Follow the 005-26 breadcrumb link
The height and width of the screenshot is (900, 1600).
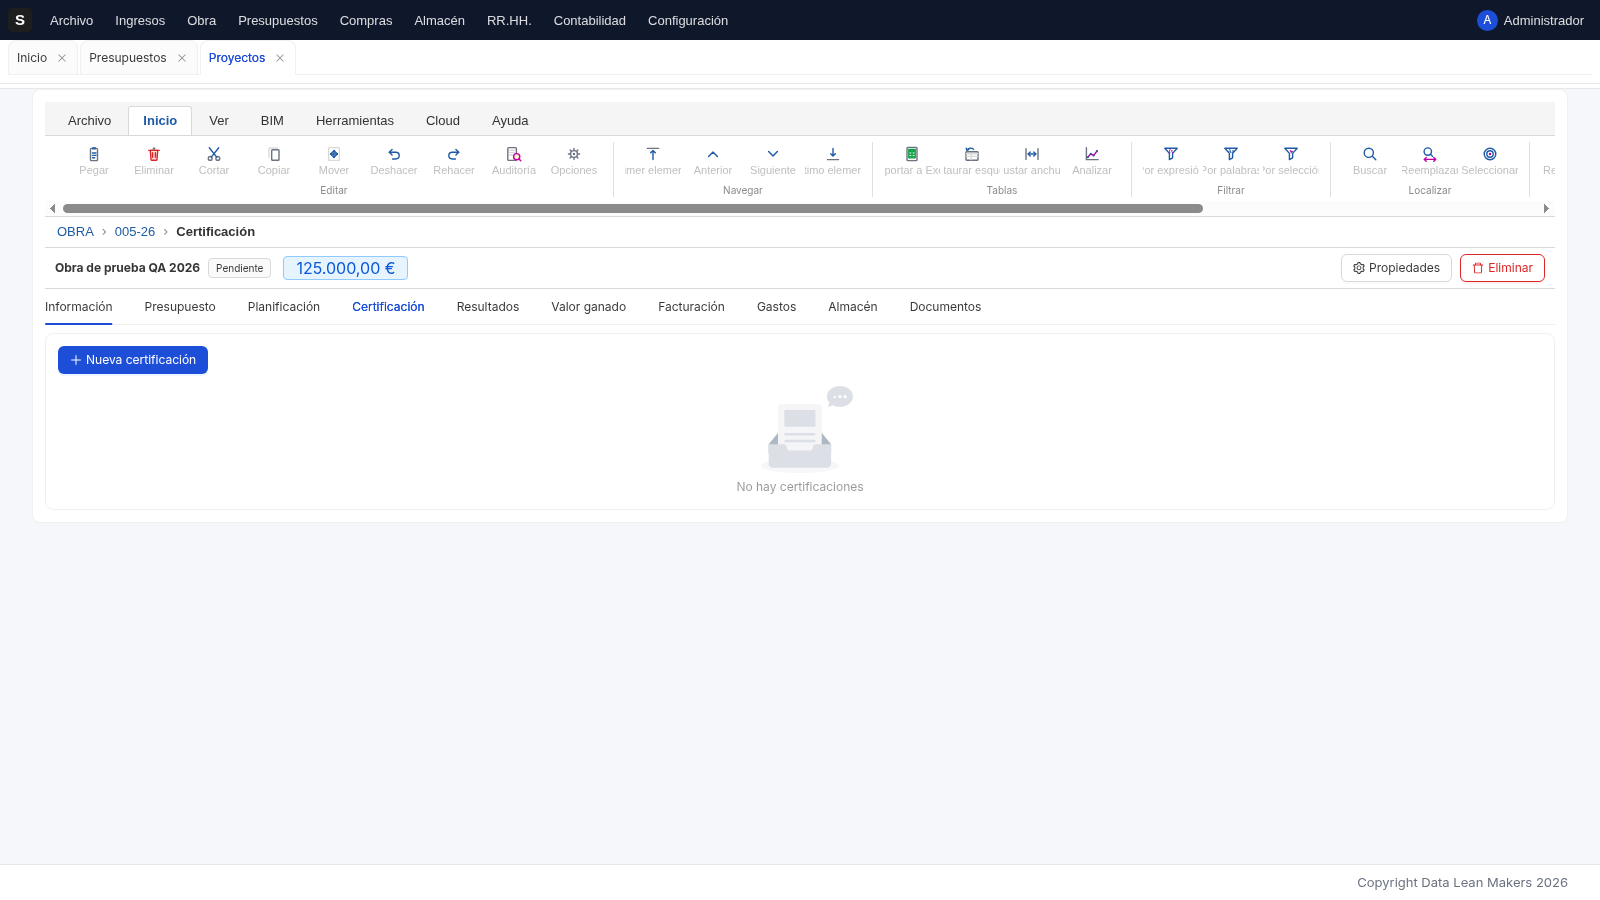(x=135, y=232)
